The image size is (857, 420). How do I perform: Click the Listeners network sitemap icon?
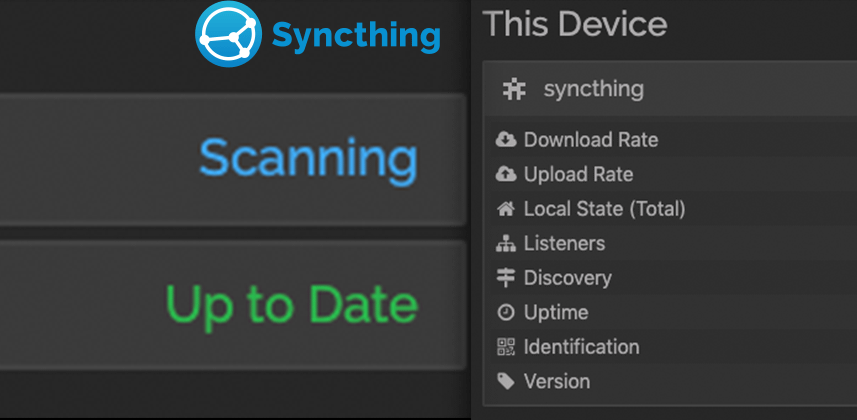(506, 243)
